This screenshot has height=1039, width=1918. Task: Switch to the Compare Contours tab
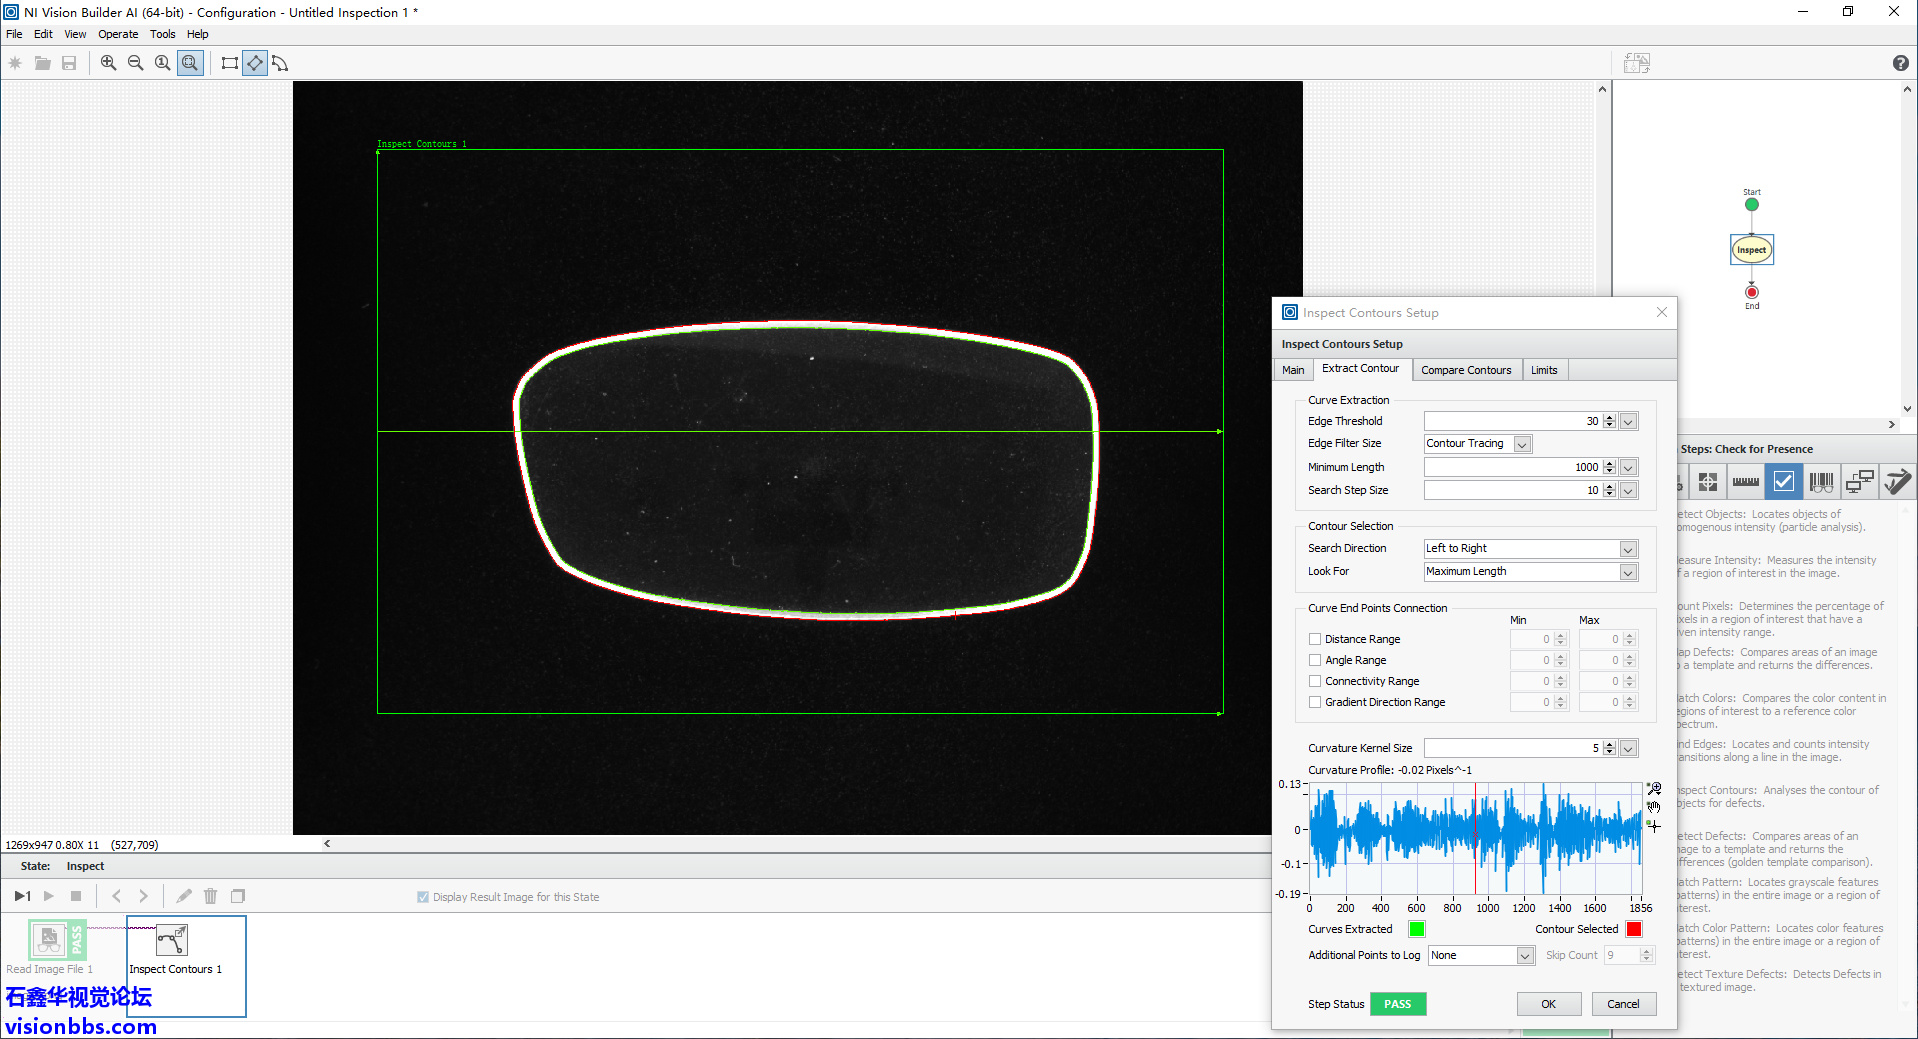coord(1466,370)
